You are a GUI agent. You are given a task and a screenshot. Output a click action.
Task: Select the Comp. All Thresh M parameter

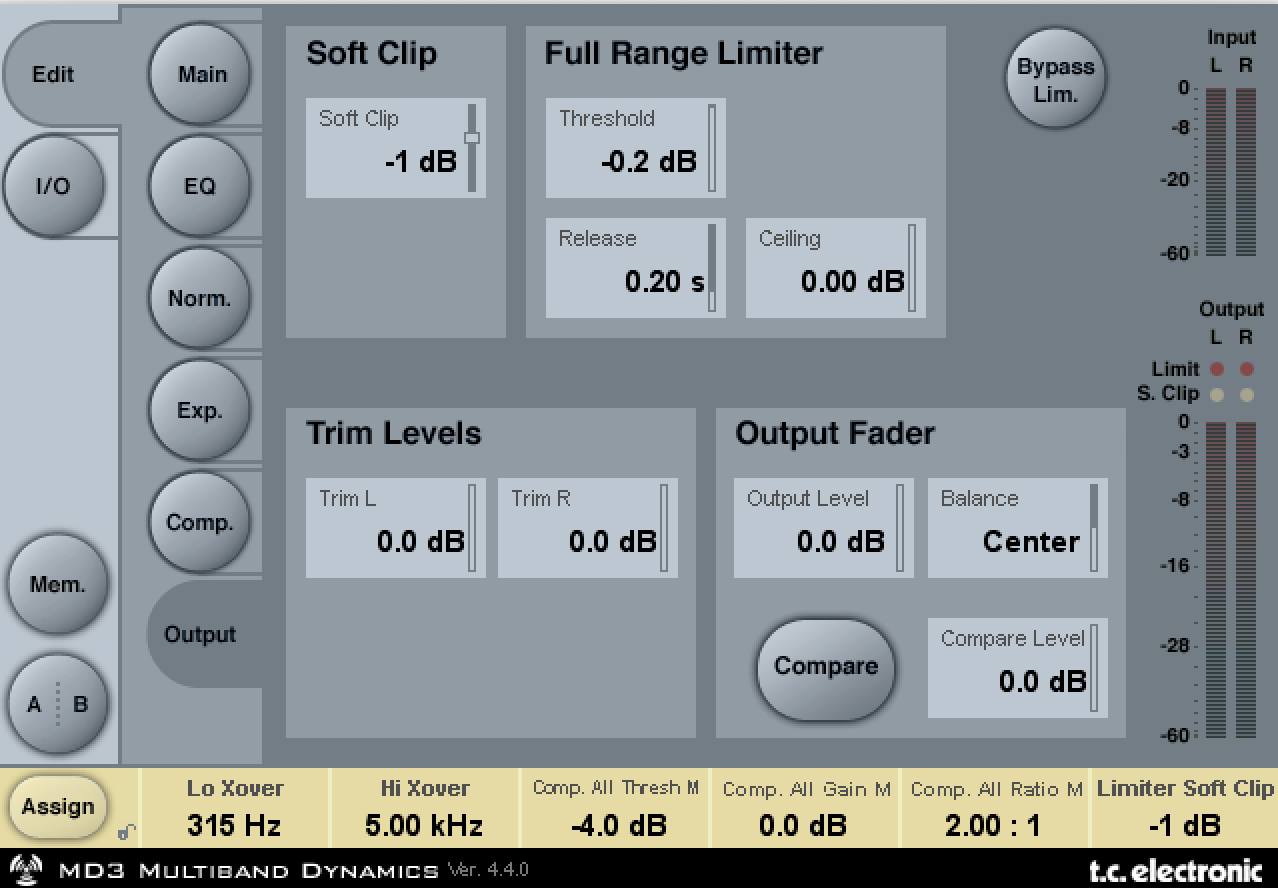[615, 807]
